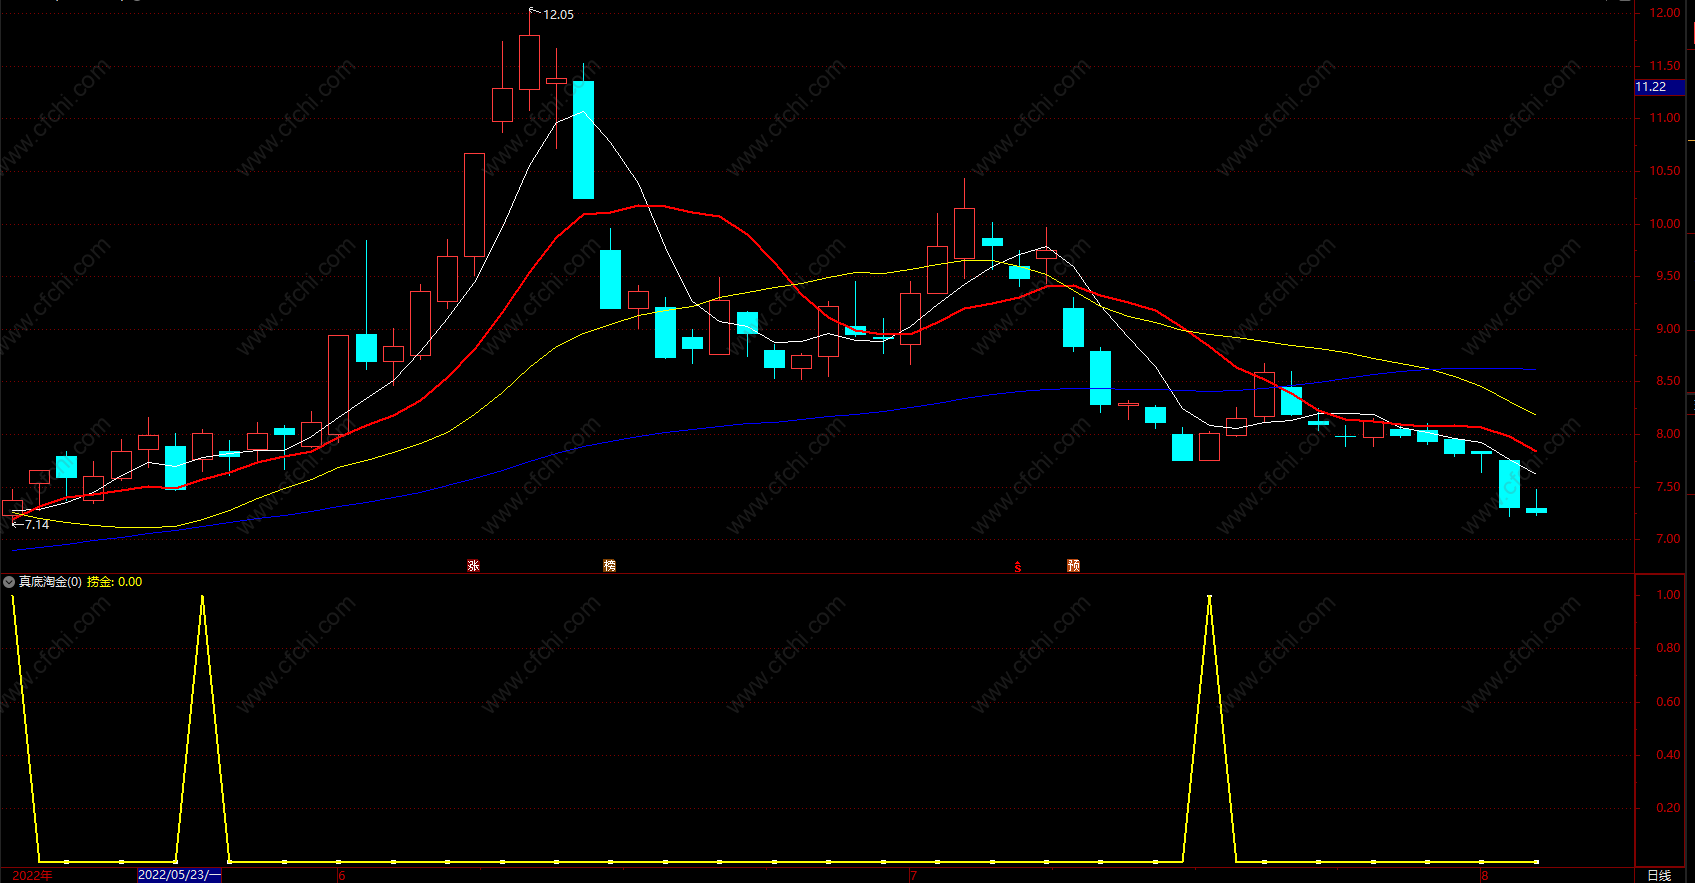
Task: Click the 0.80 indicator axis label
Action: coord(1667,648)
